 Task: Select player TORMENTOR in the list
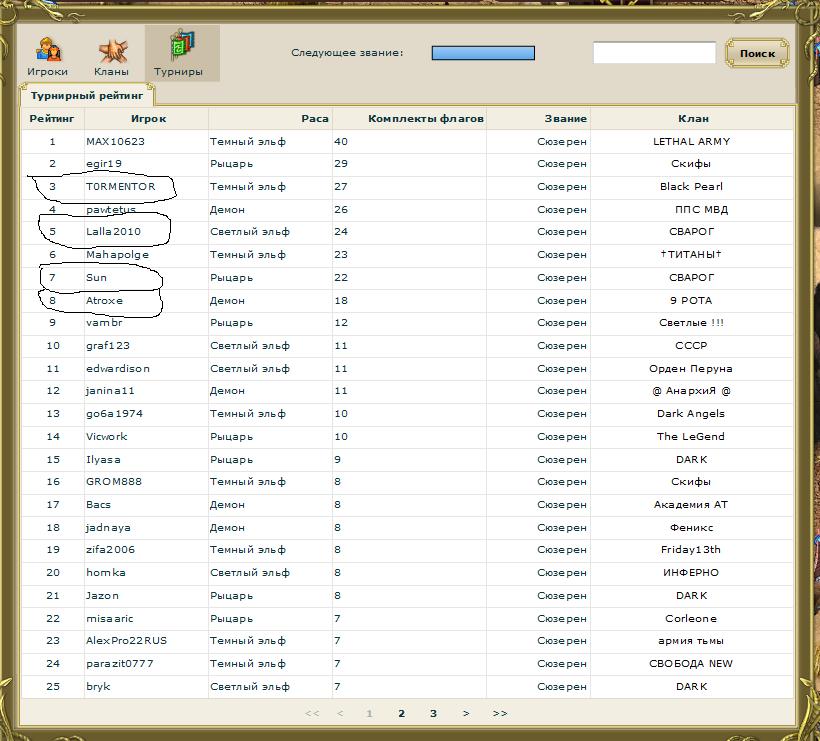pos(120,187)
